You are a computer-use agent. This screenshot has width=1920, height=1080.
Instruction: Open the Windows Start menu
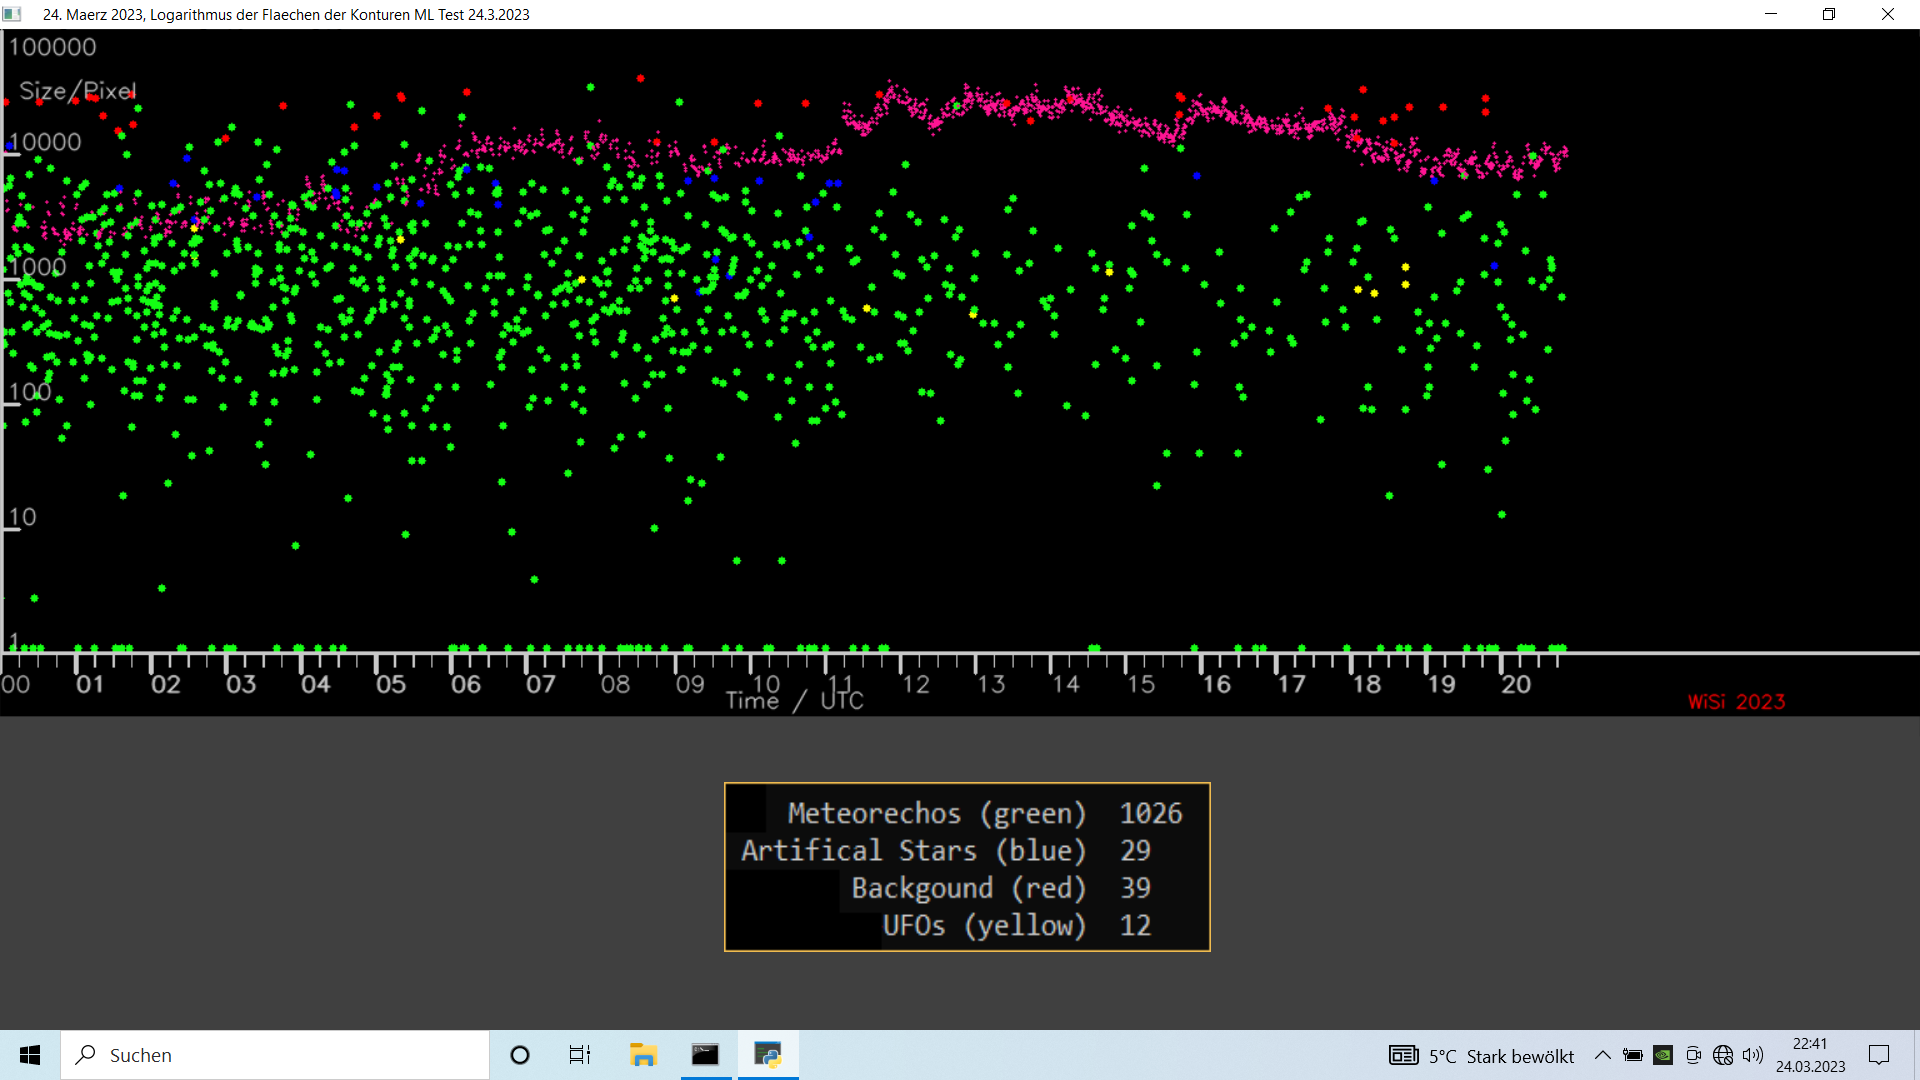(30, 1055)
